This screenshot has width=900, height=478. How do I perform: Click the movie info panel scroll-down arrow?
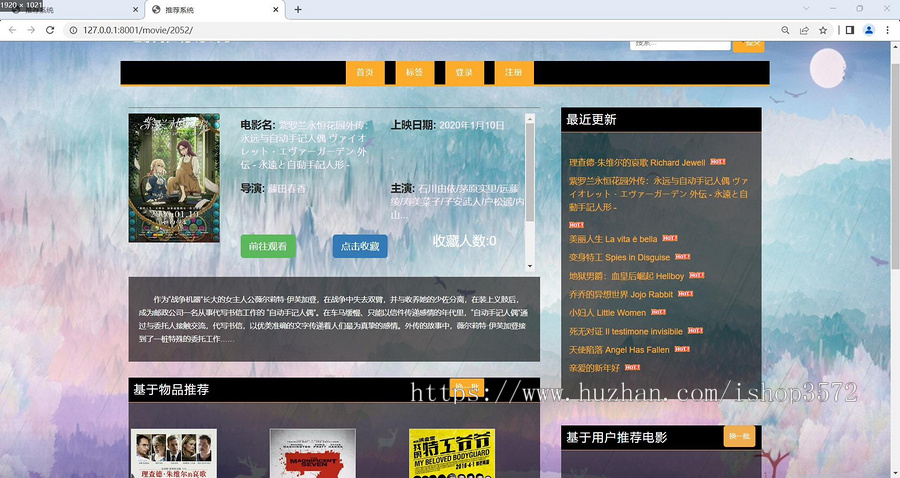pyautogui.click(x=530, y=266)
